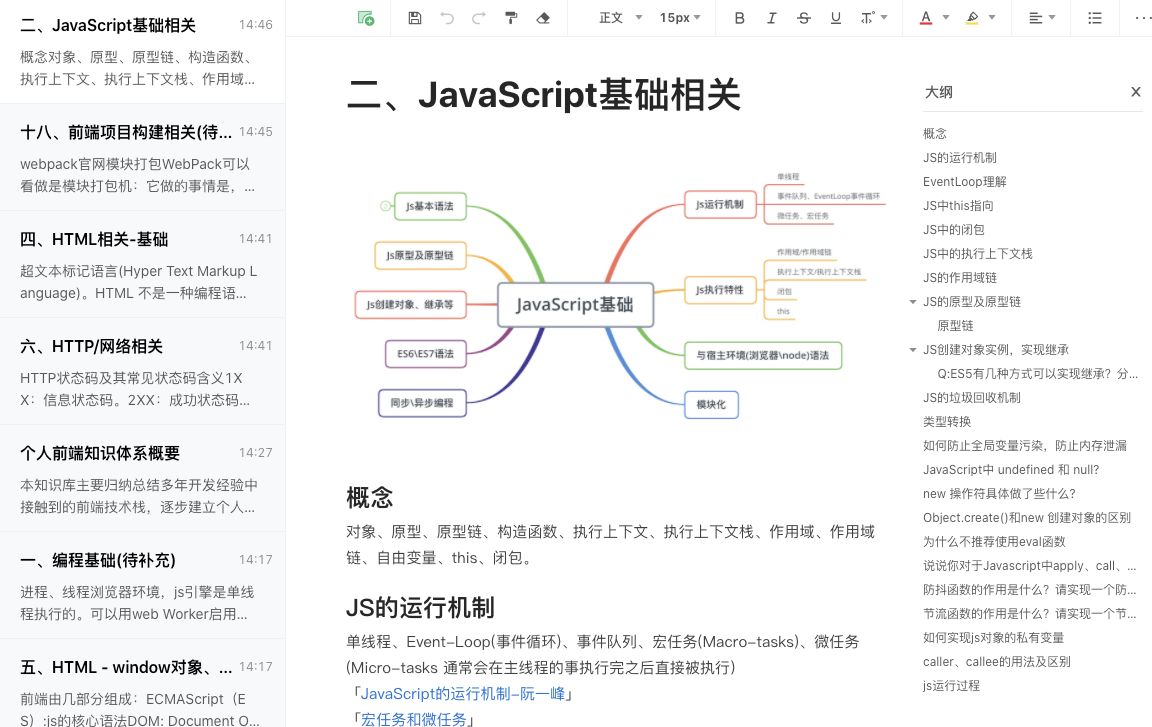Redo the last undone edit
1152x727 pixels.
(479, 18)
